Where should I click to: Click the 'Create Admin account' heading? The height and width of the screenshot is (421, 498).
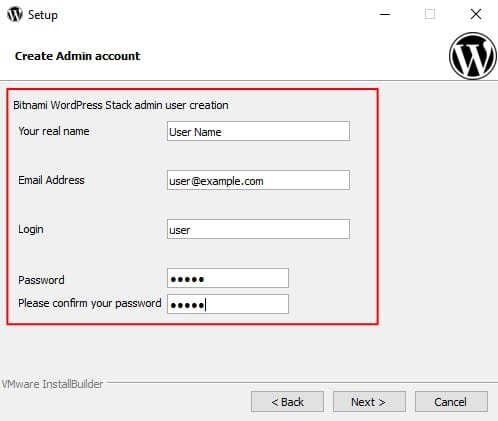[78, 56]
